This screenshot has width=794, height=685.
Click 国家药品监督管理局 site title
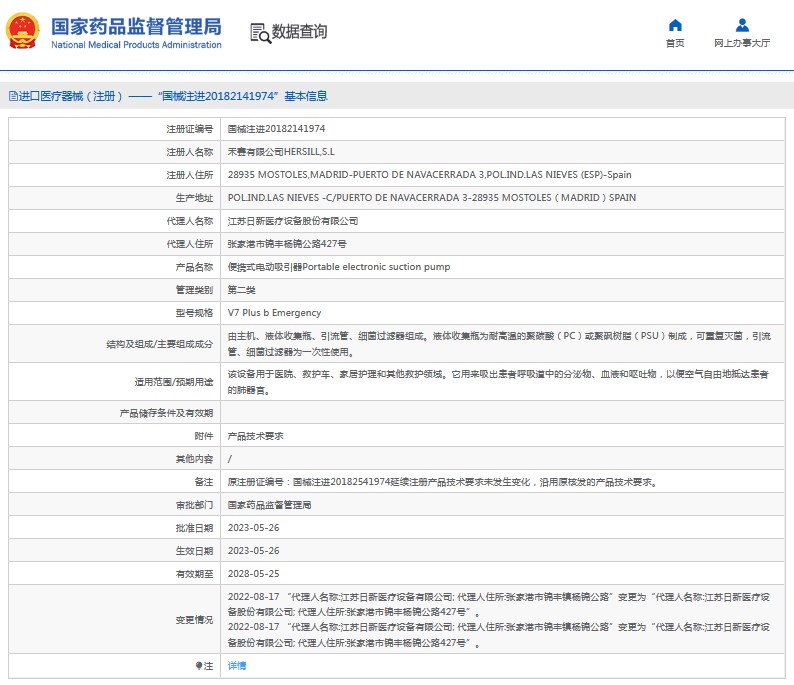[x=136, y=25]
